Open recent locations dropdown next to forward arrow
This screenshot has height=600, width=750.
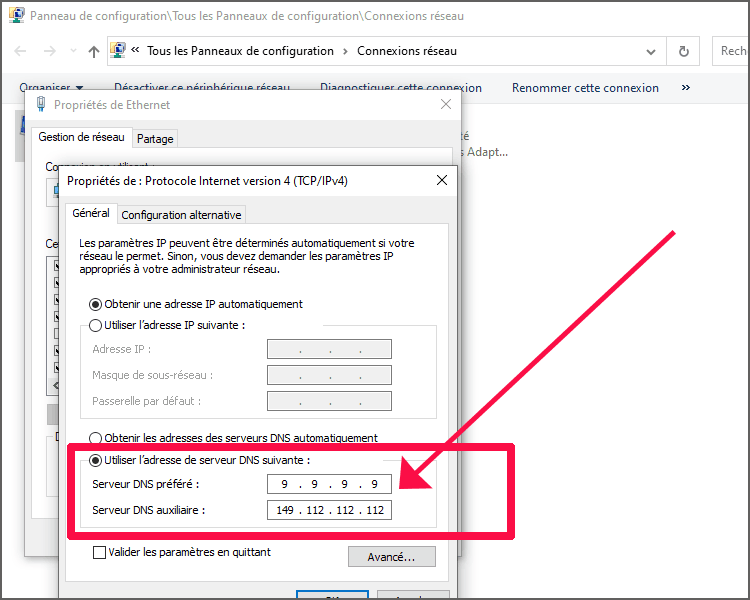(73, 51)
